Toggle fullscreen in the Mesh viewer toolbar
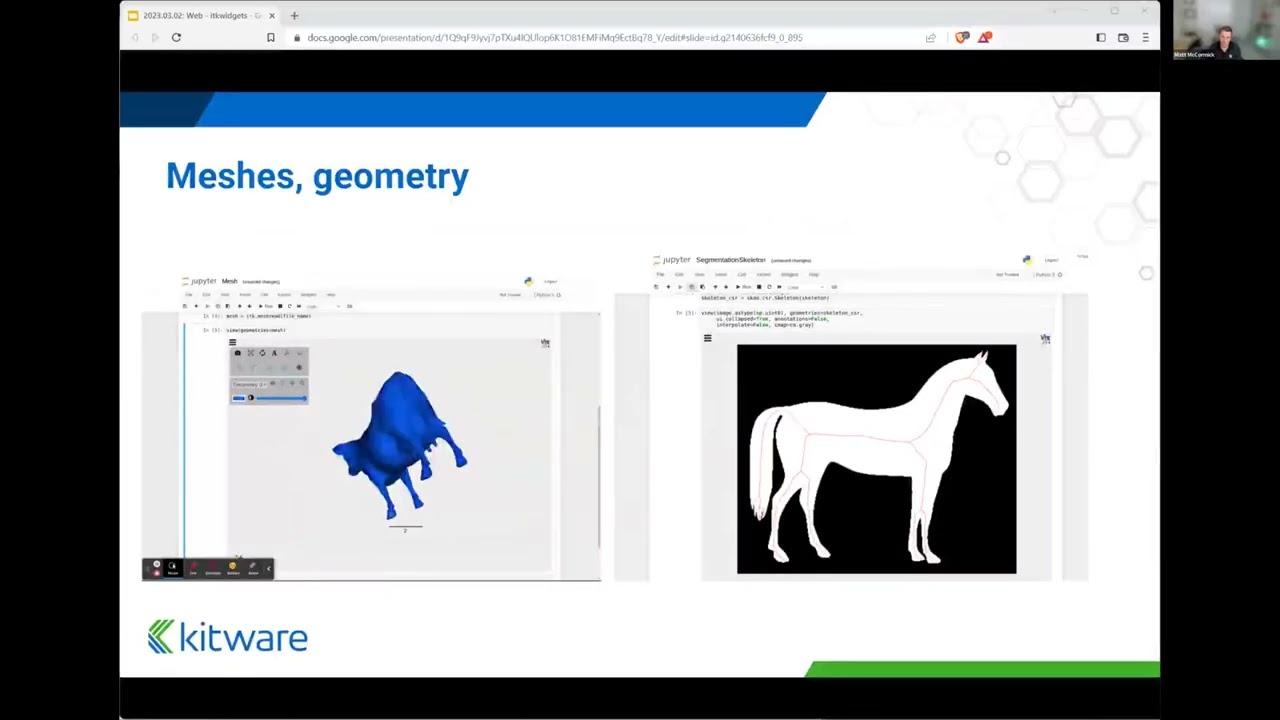 point(250,353)
